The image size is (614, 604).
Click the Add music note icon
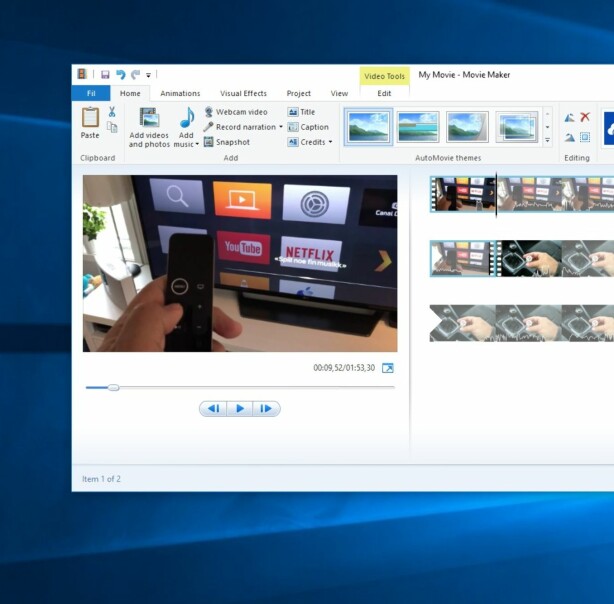(x=186, y=118)
